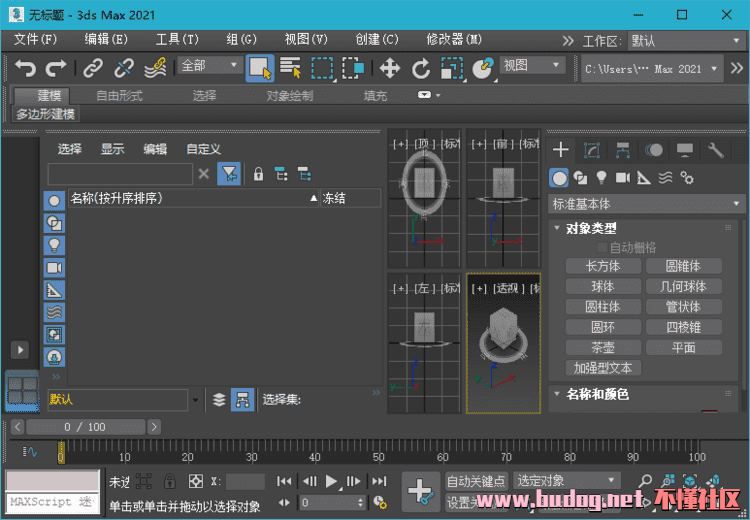Enable the 自动栅格 checkbox
The height and width of the screenshot is (520, 750).
pos(602,248)
